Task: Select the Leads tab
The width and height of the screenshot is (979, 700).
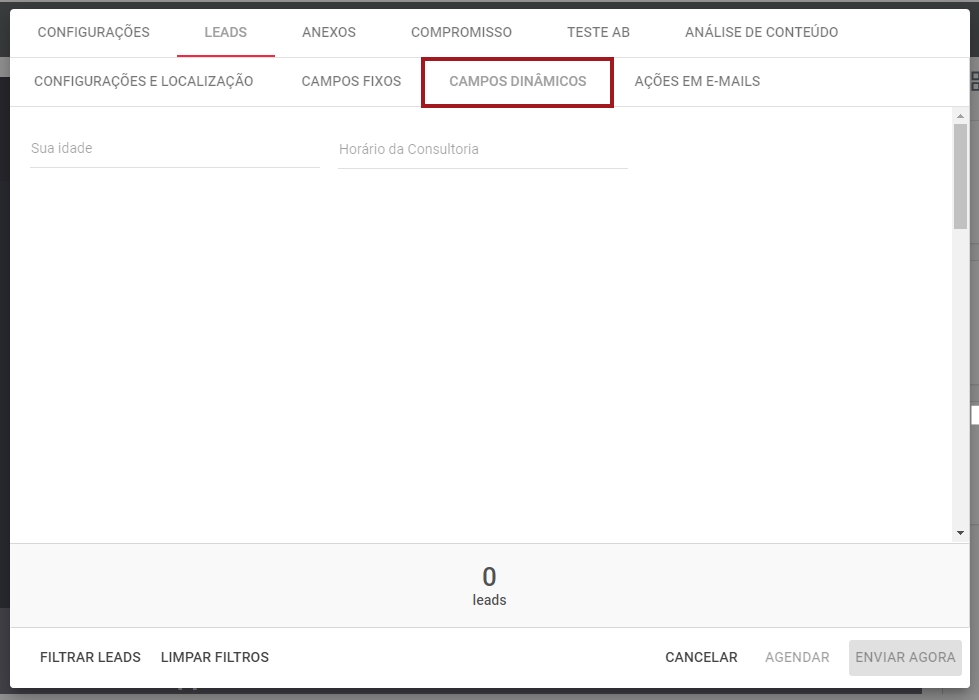Action: (x=225, y=32)
